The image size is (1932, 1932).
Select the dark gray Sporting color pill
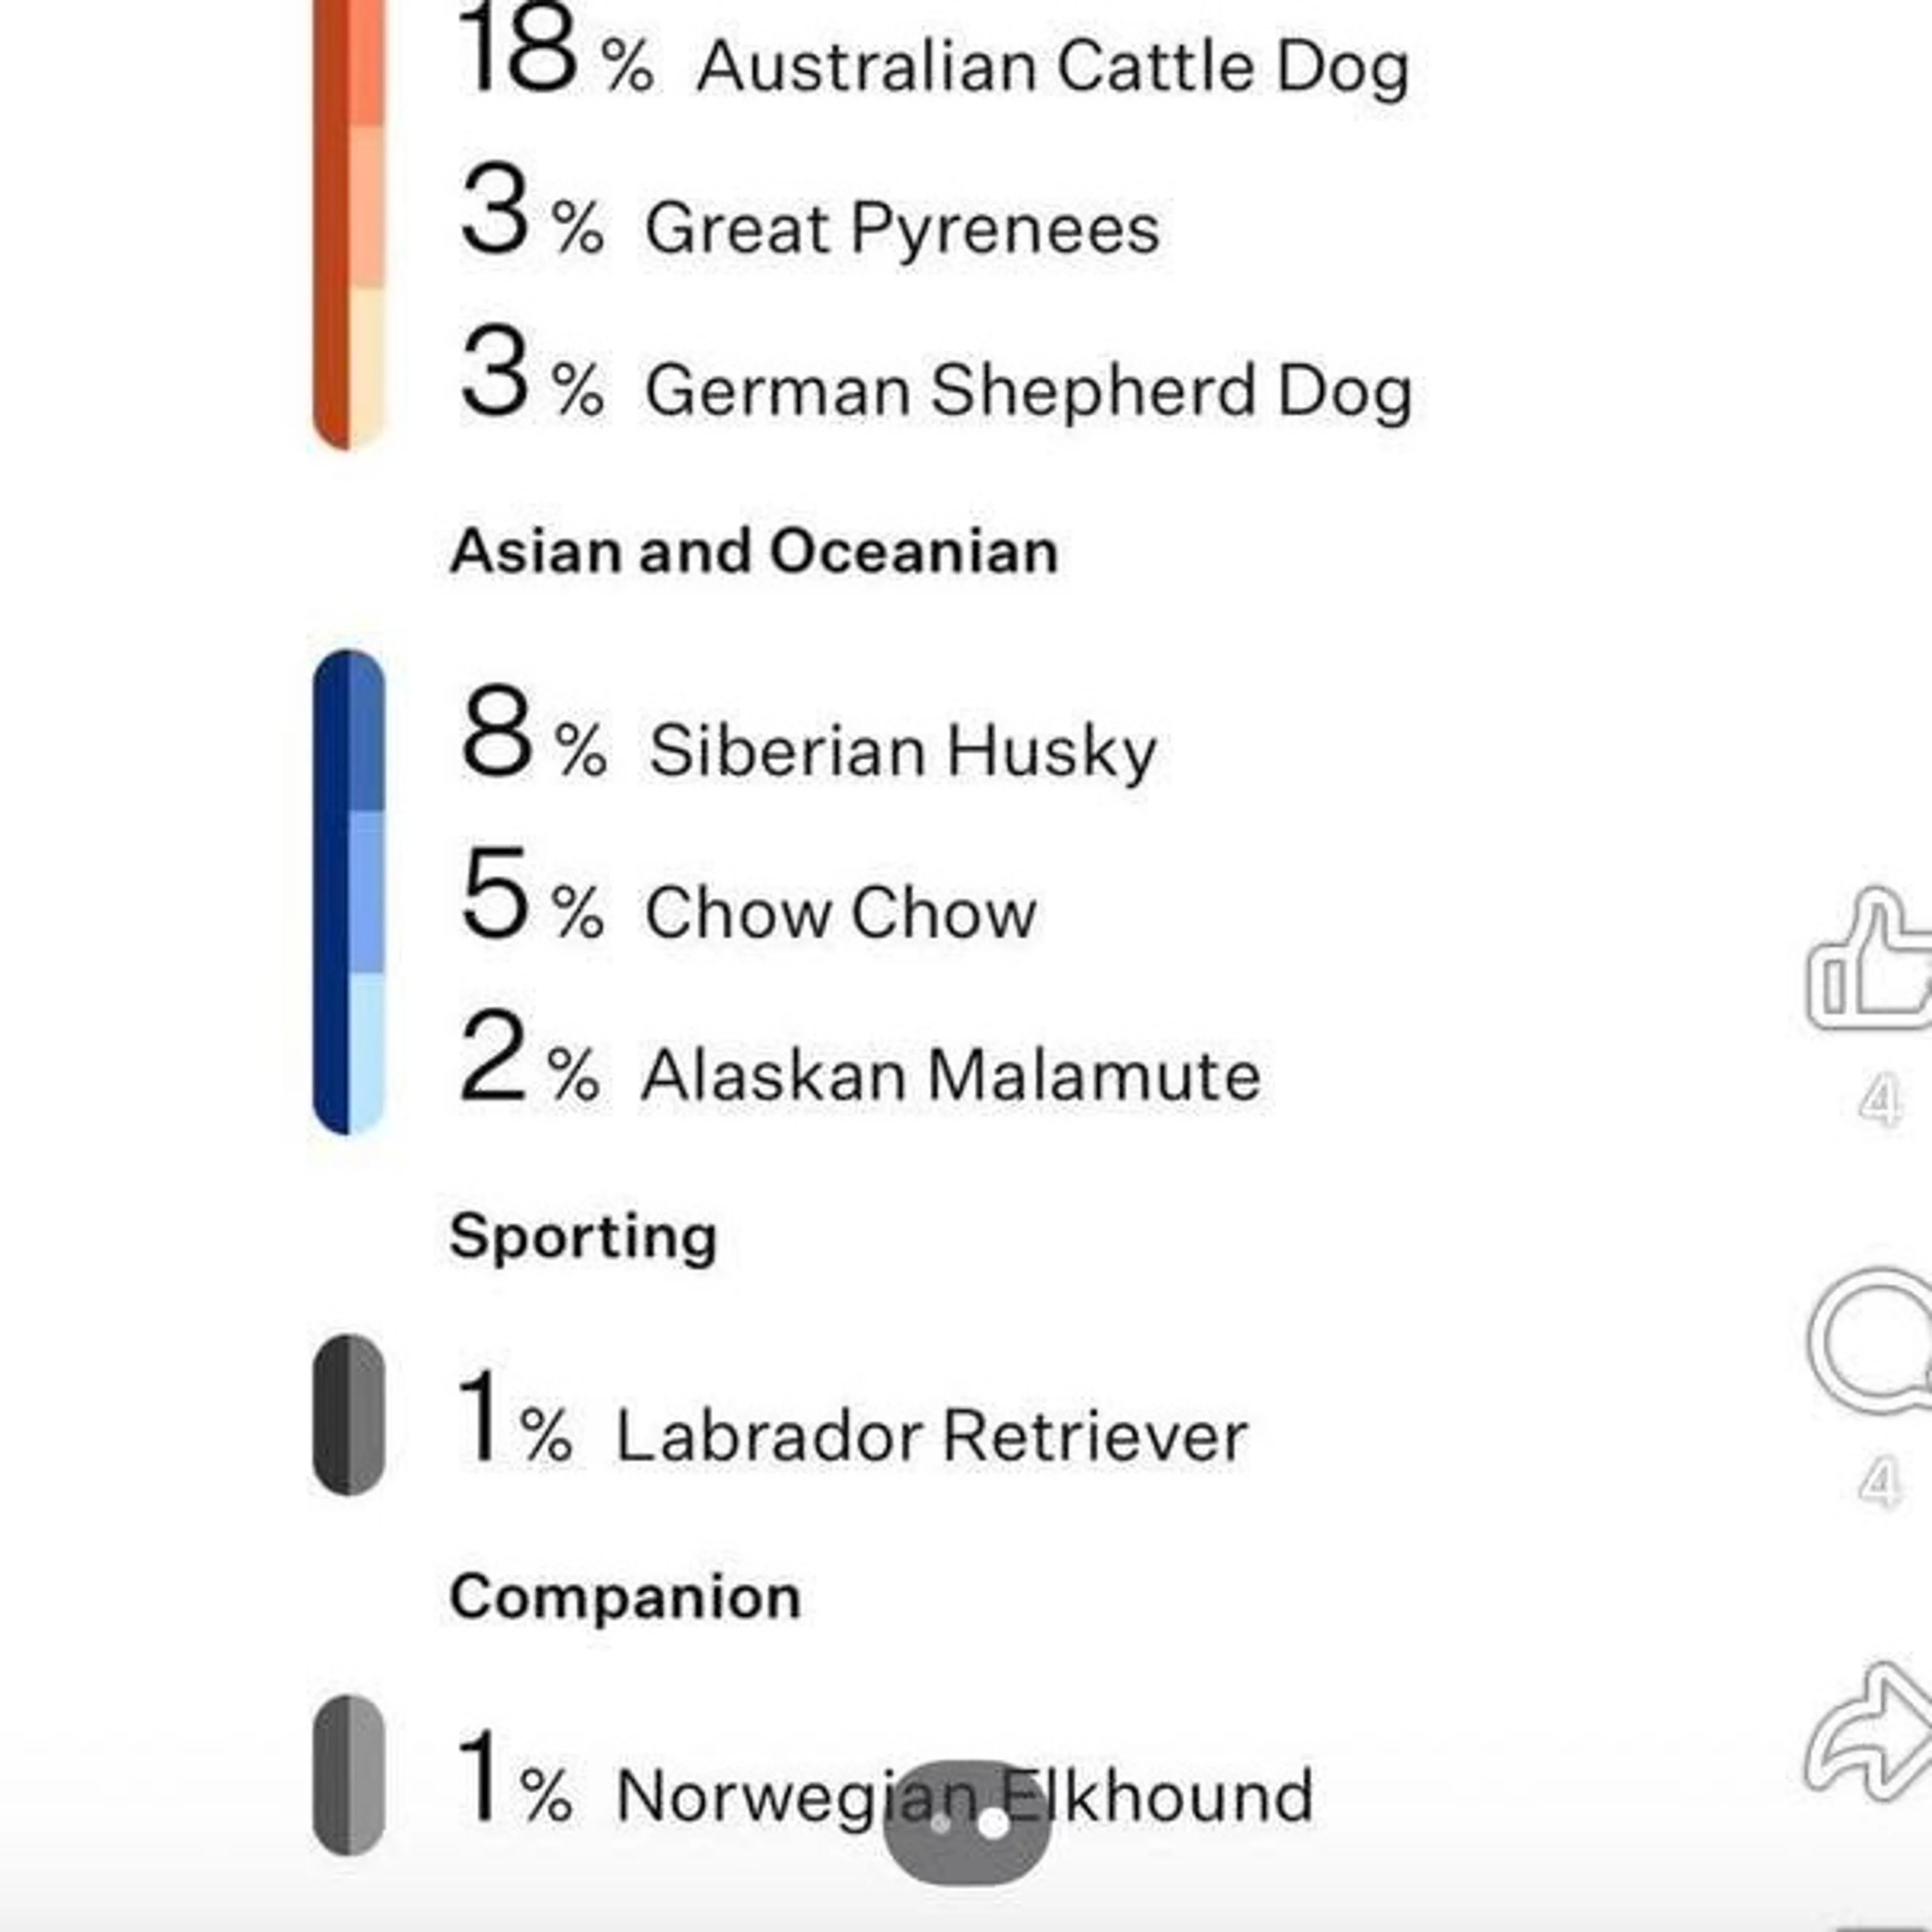point(348,1414)
